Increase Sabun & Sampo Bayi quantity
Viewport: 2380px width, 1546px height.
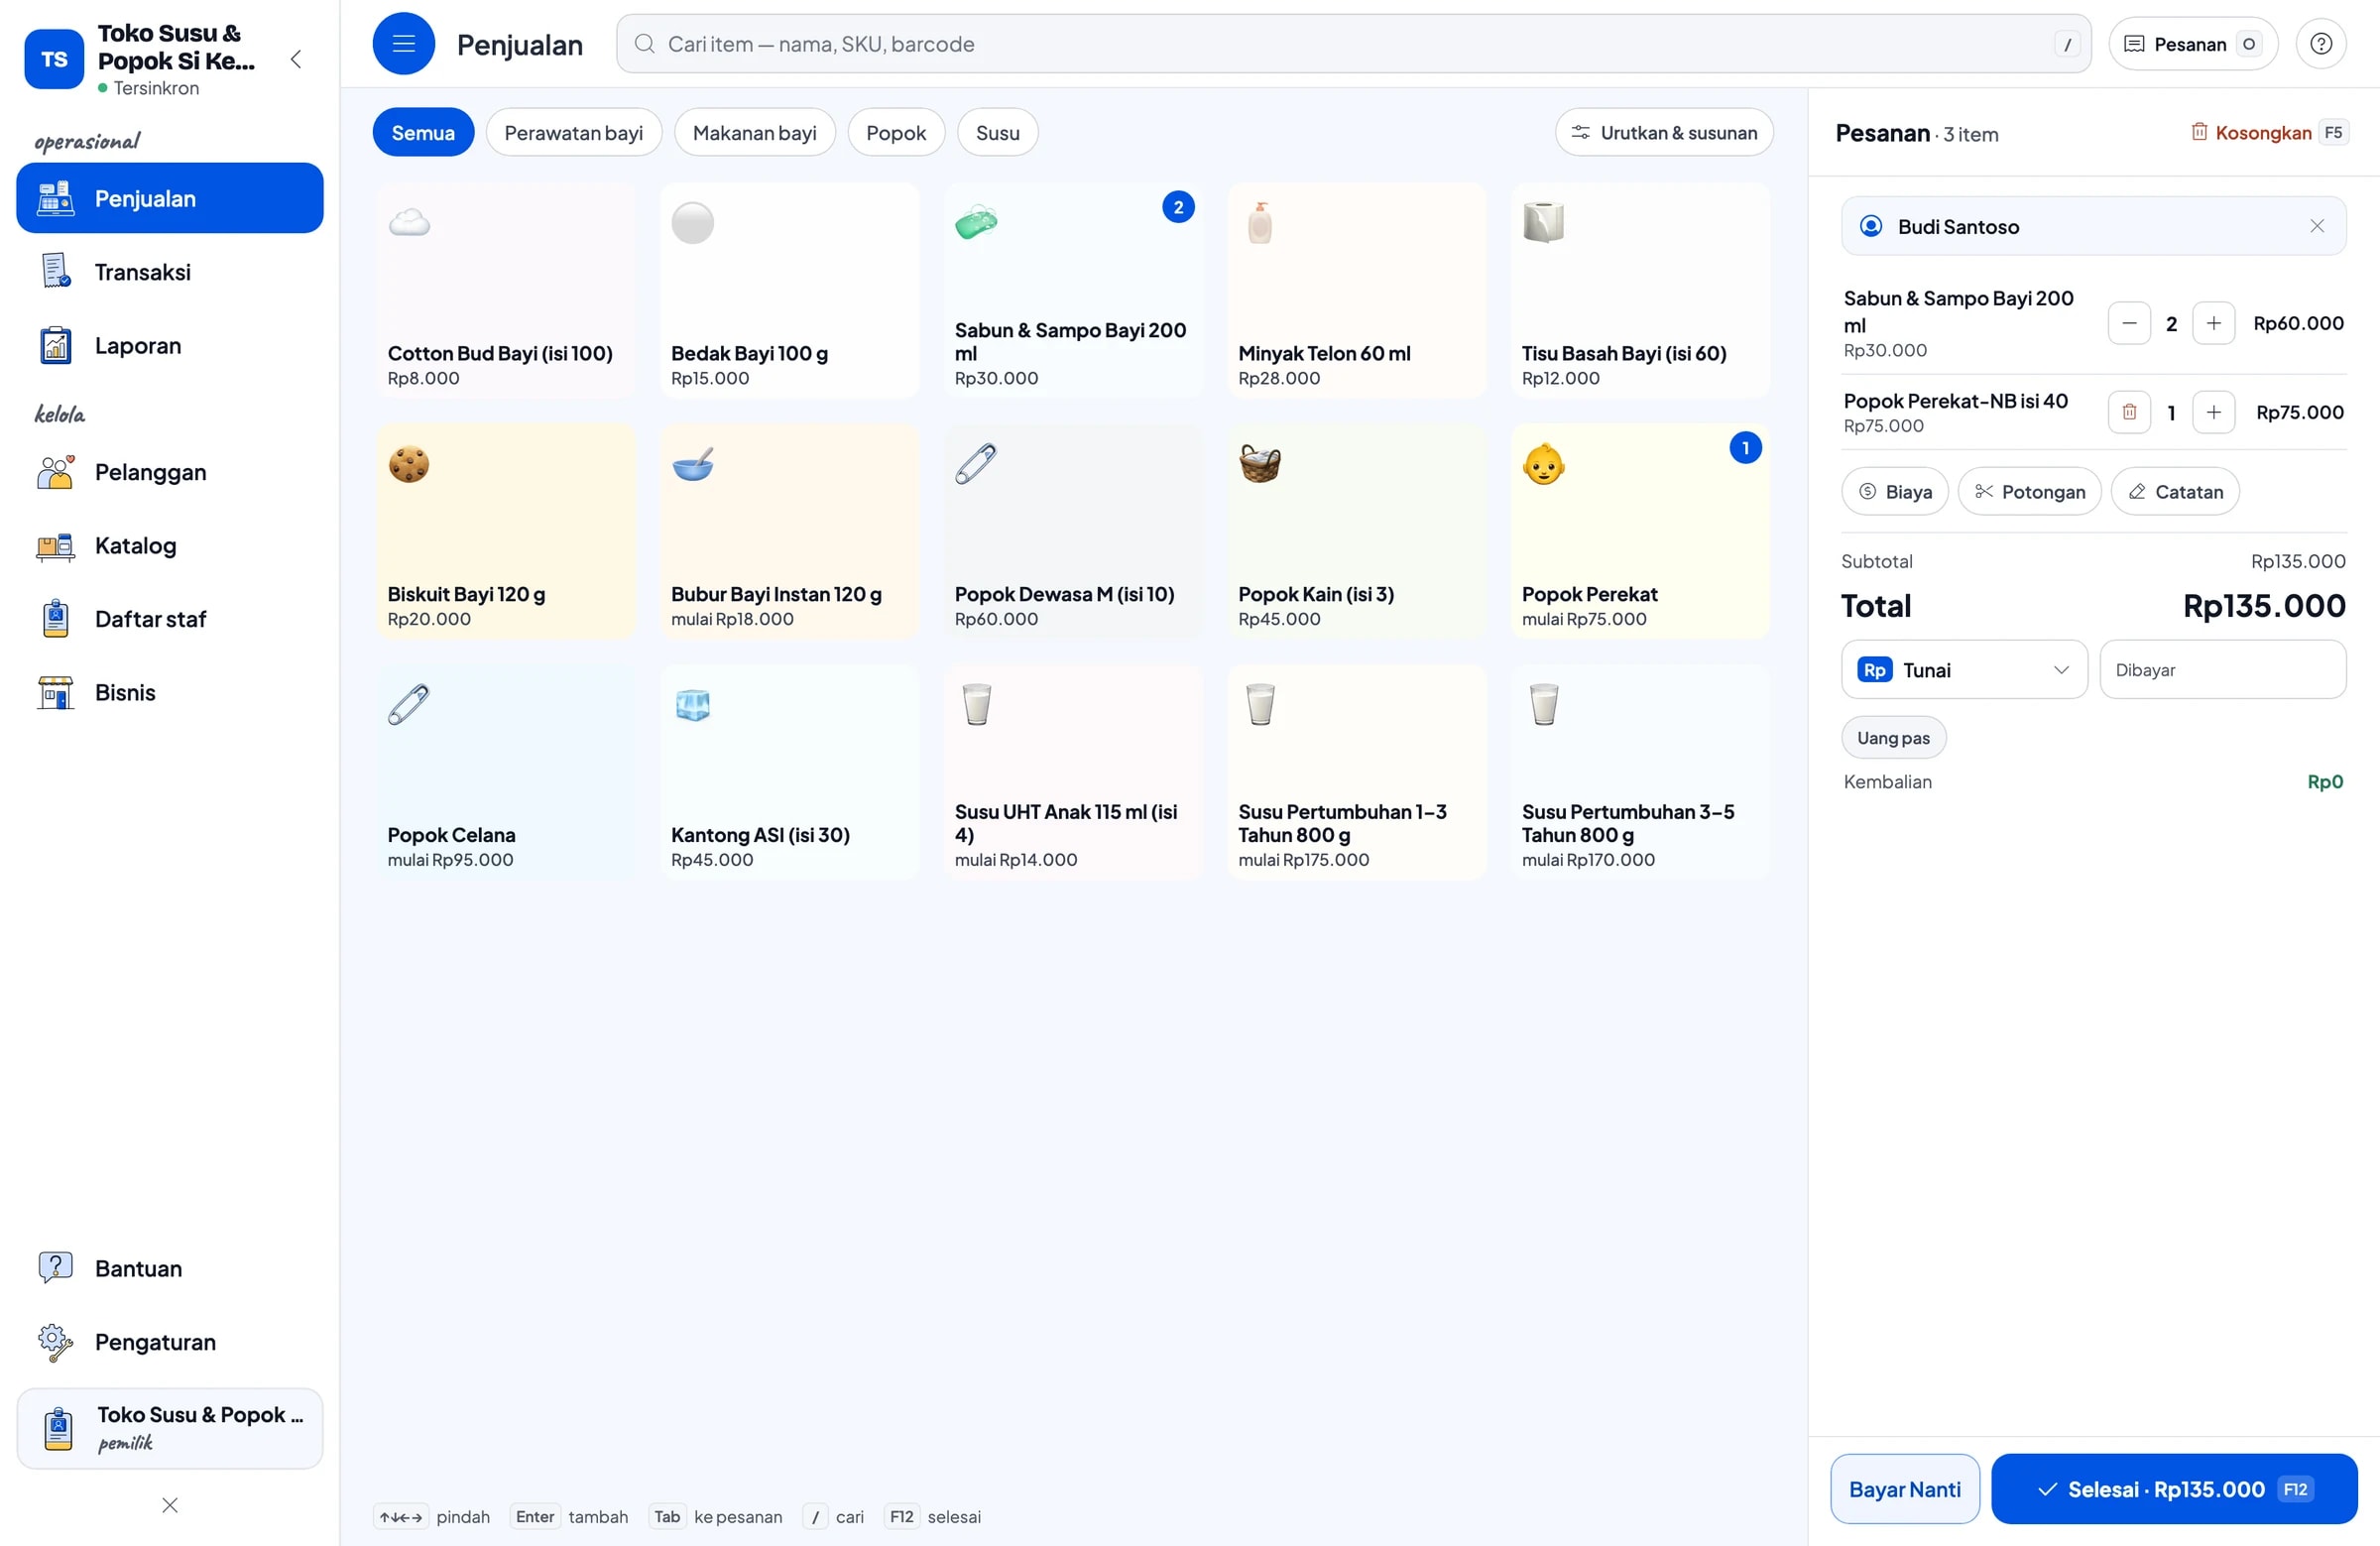(x=2212, y=323)
